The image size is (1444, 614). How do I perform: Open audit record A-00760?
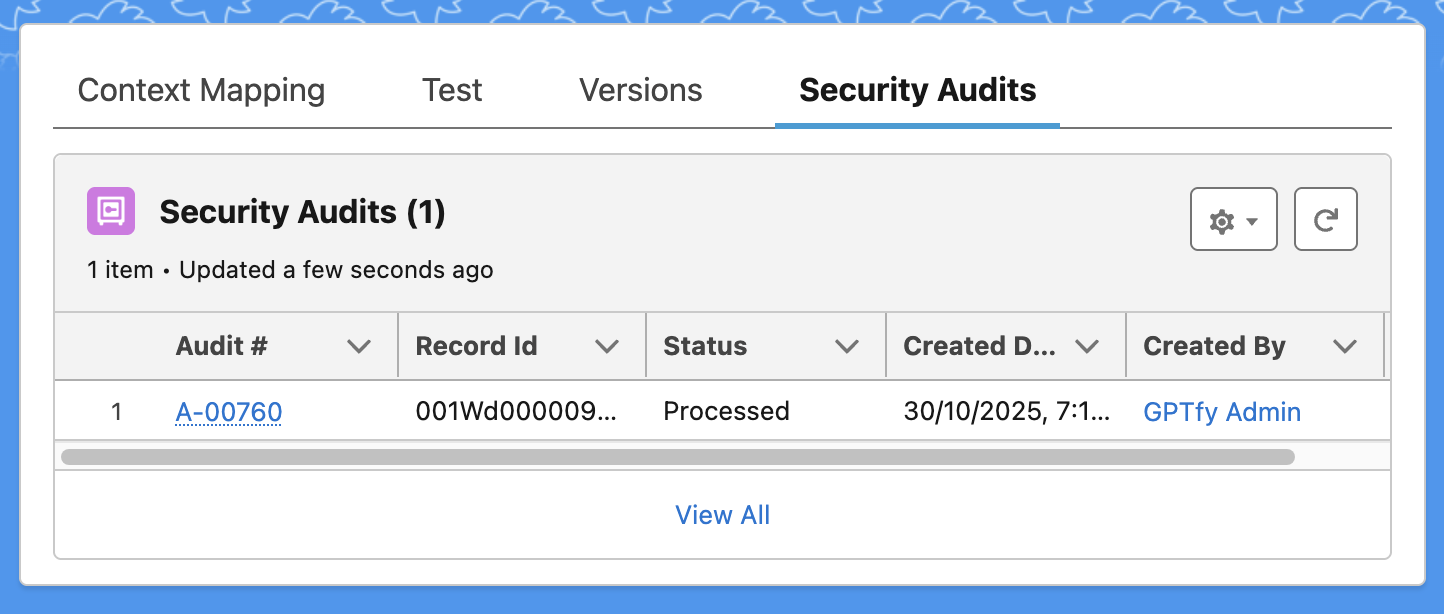229,412
